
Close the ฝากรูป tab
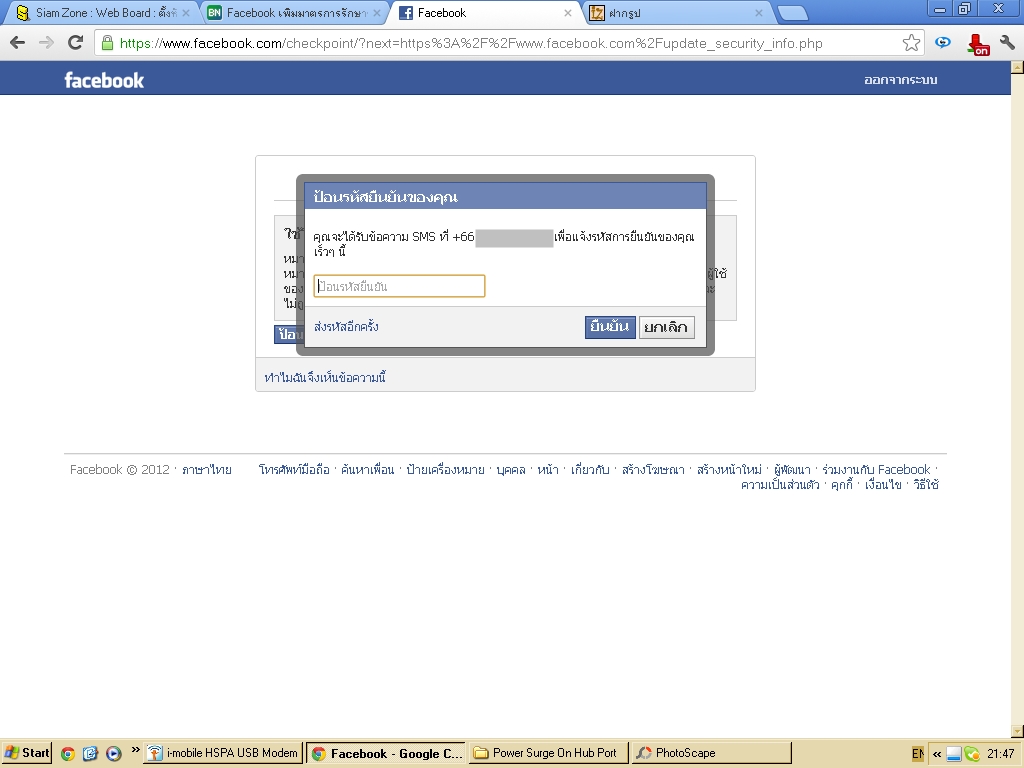pyautogui.click(x=758, y=13)
